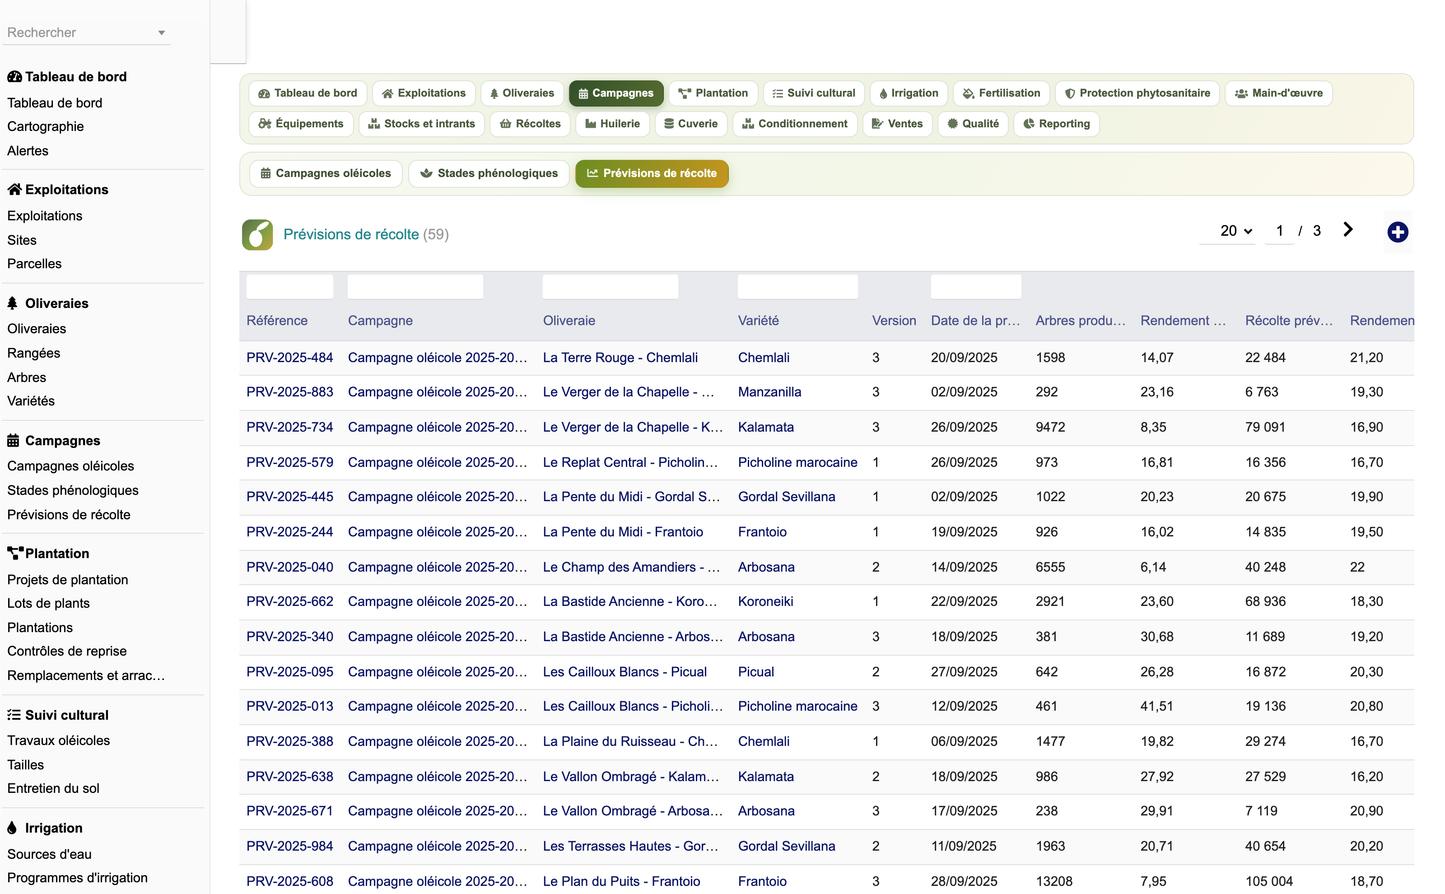Sort by Version column header
The image size is (1445, 894).
(894, 321)
